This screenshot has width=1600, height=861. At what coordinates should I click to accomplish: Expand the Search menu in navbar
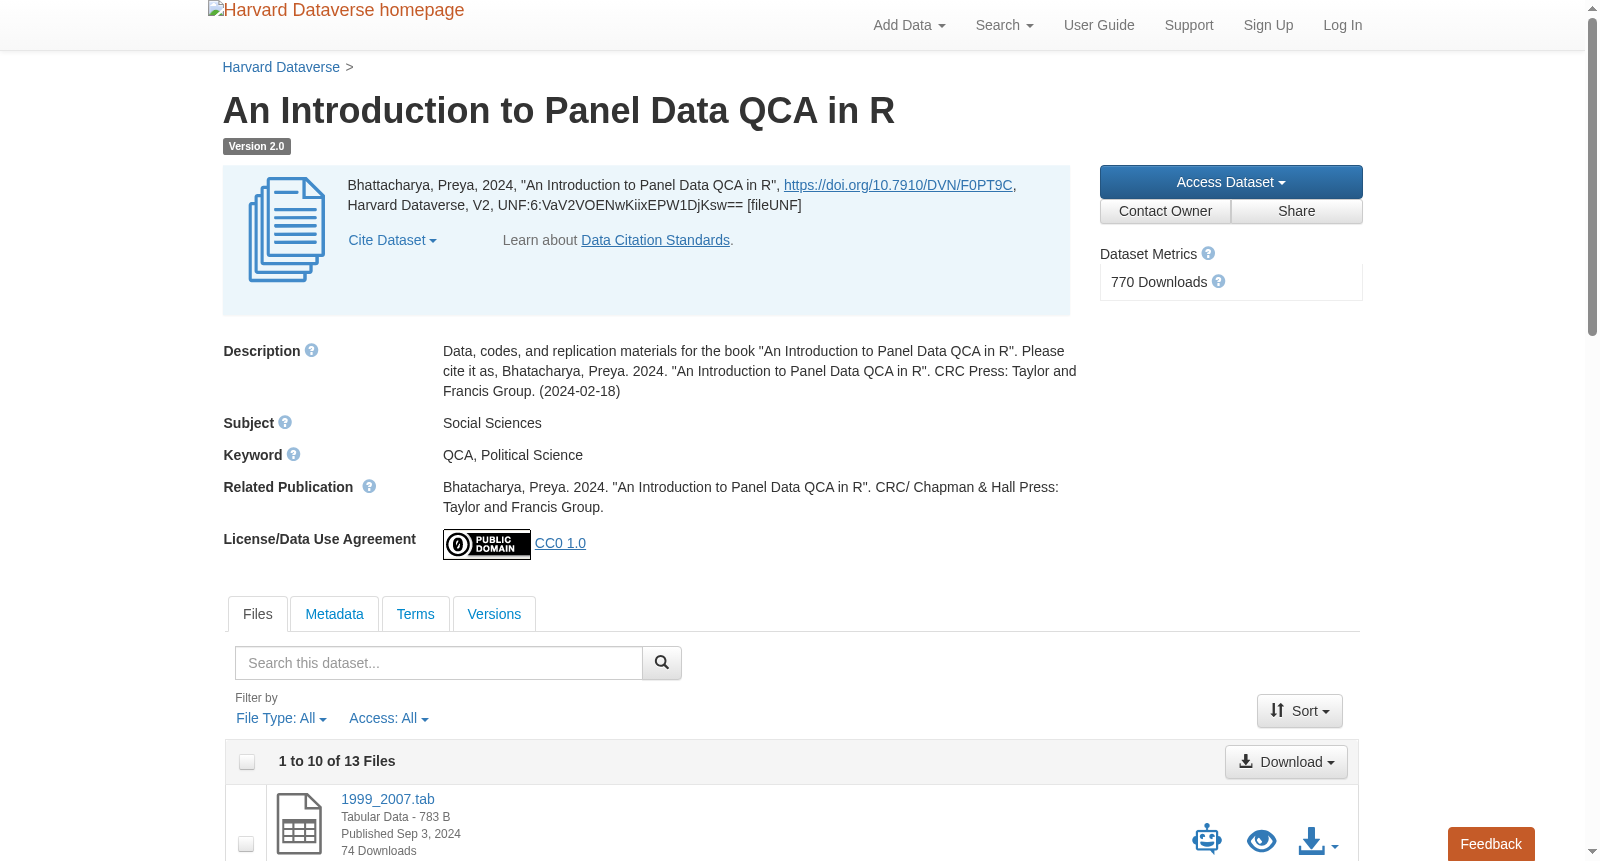pyautogui.click(x=1004, y=25)
